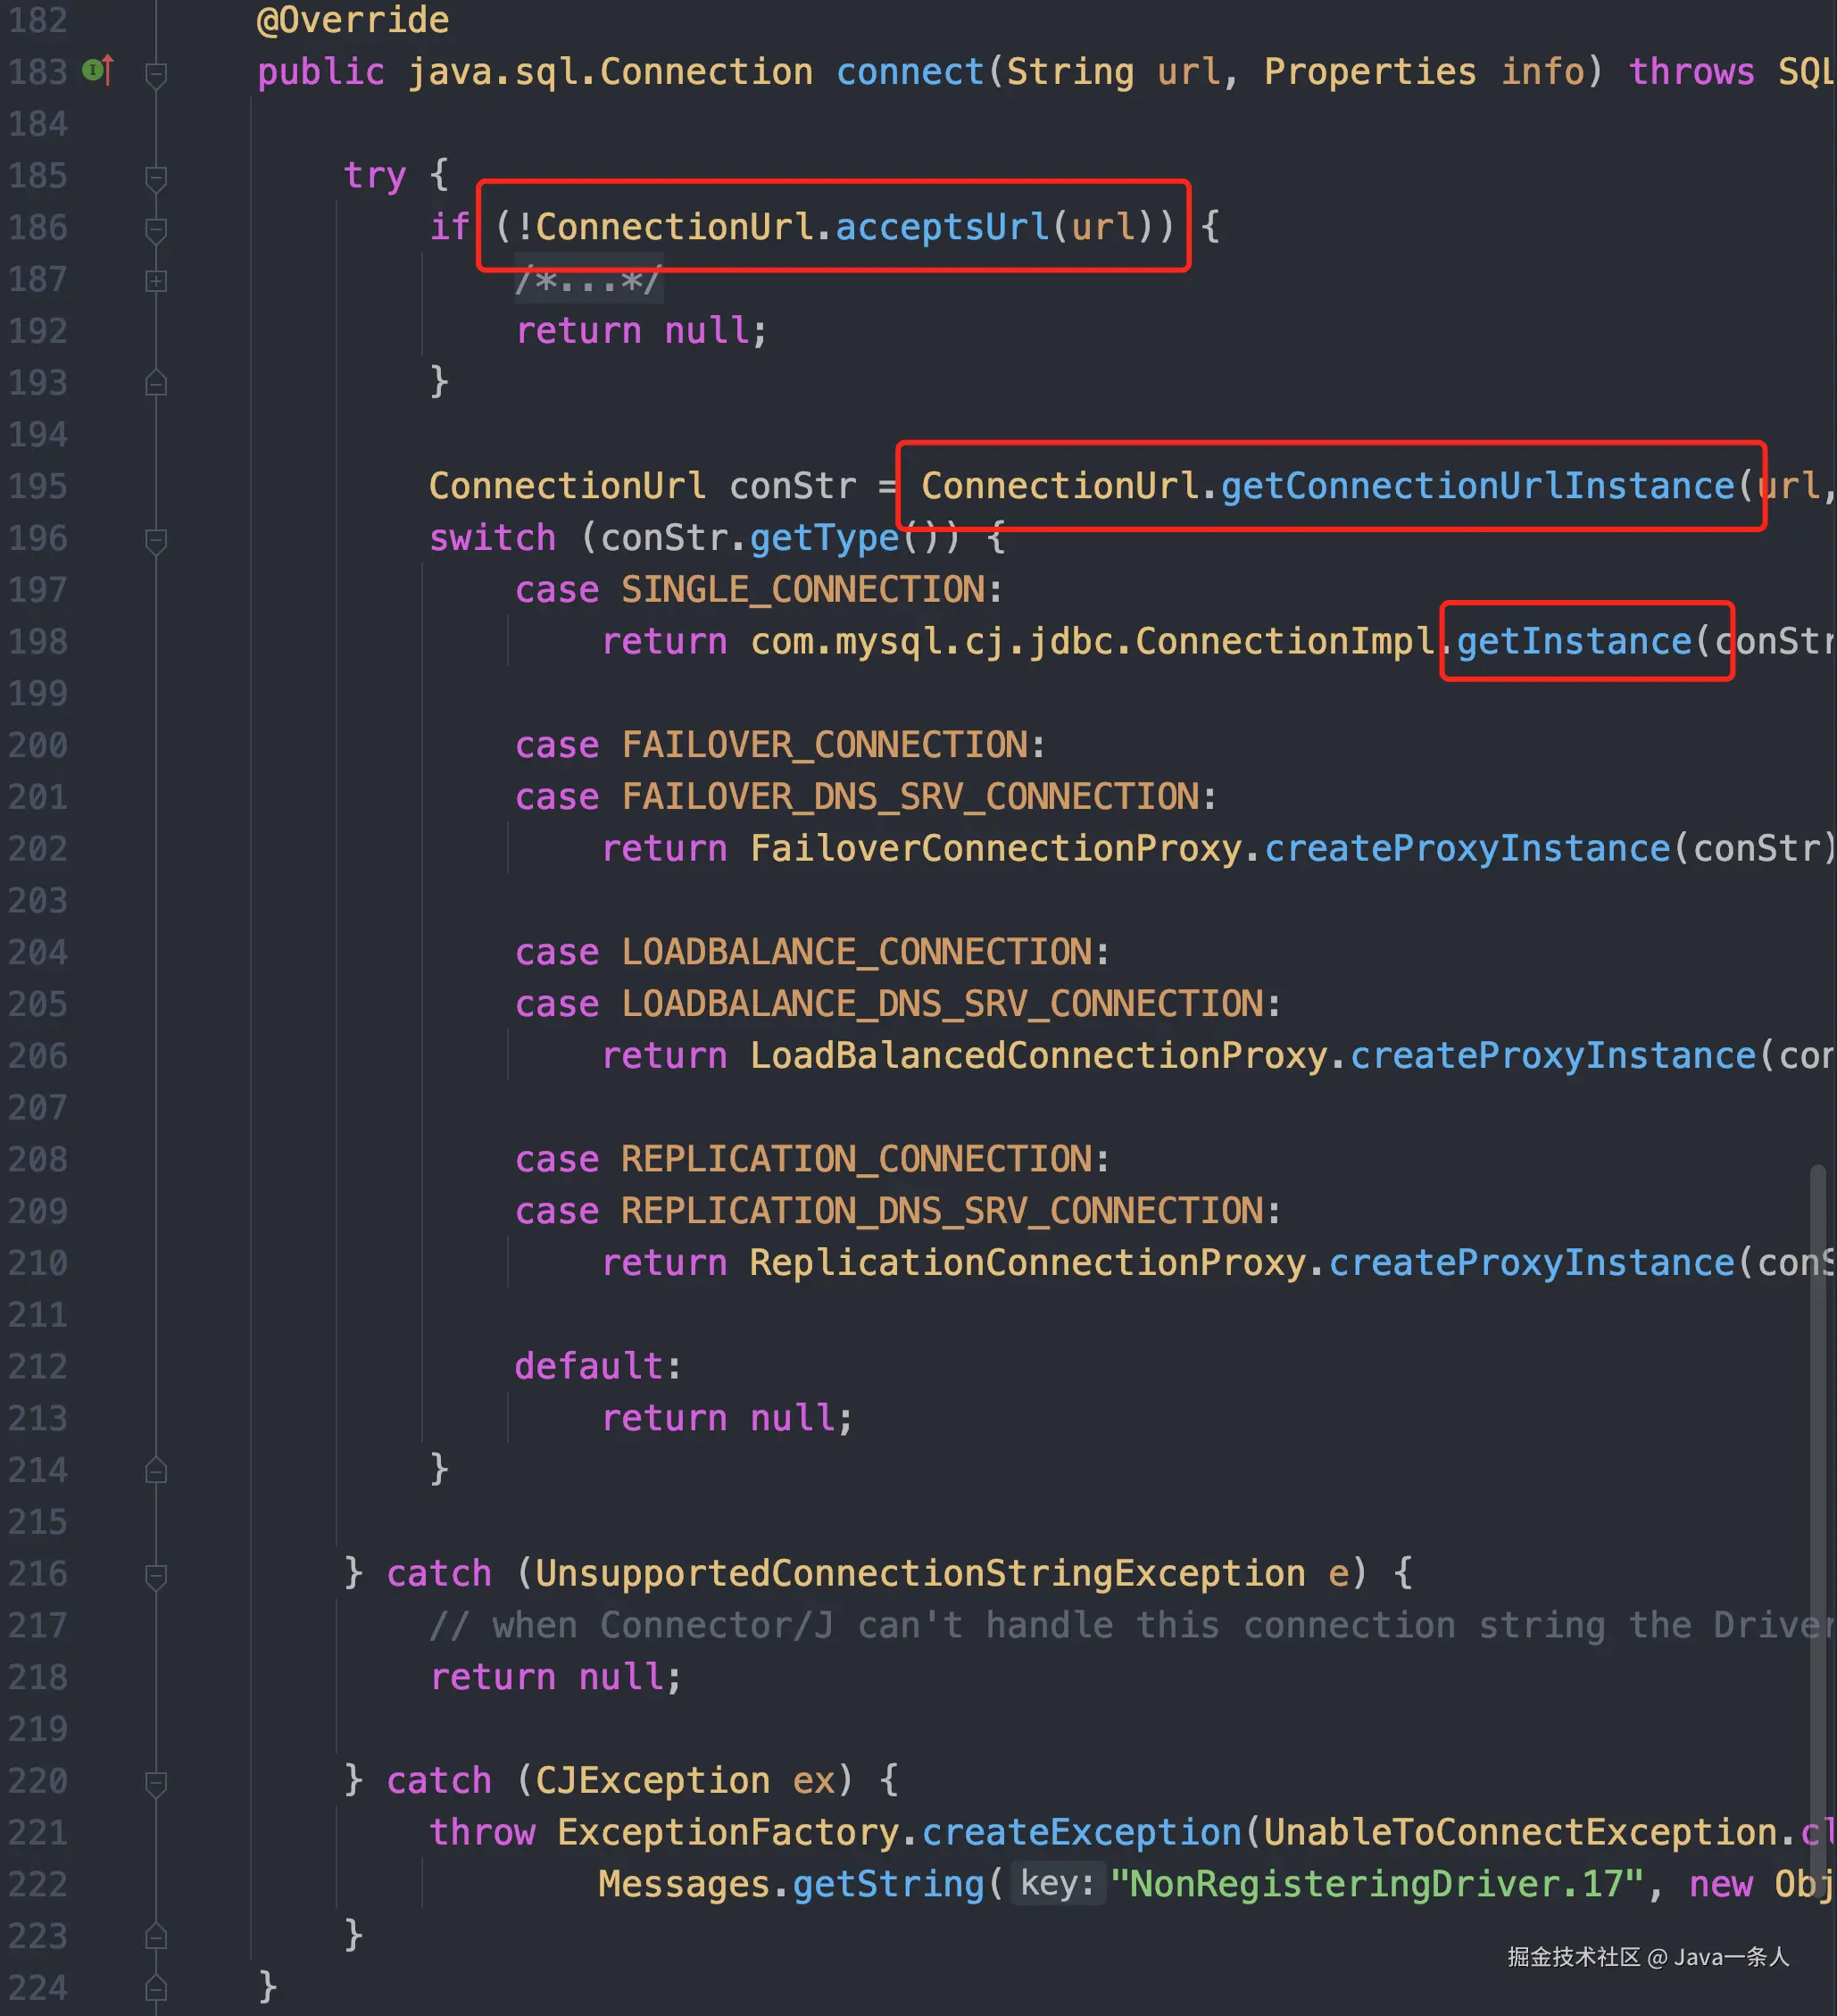
Task: Collapse first catch block fold marker on line 216
Action: 156,1576
